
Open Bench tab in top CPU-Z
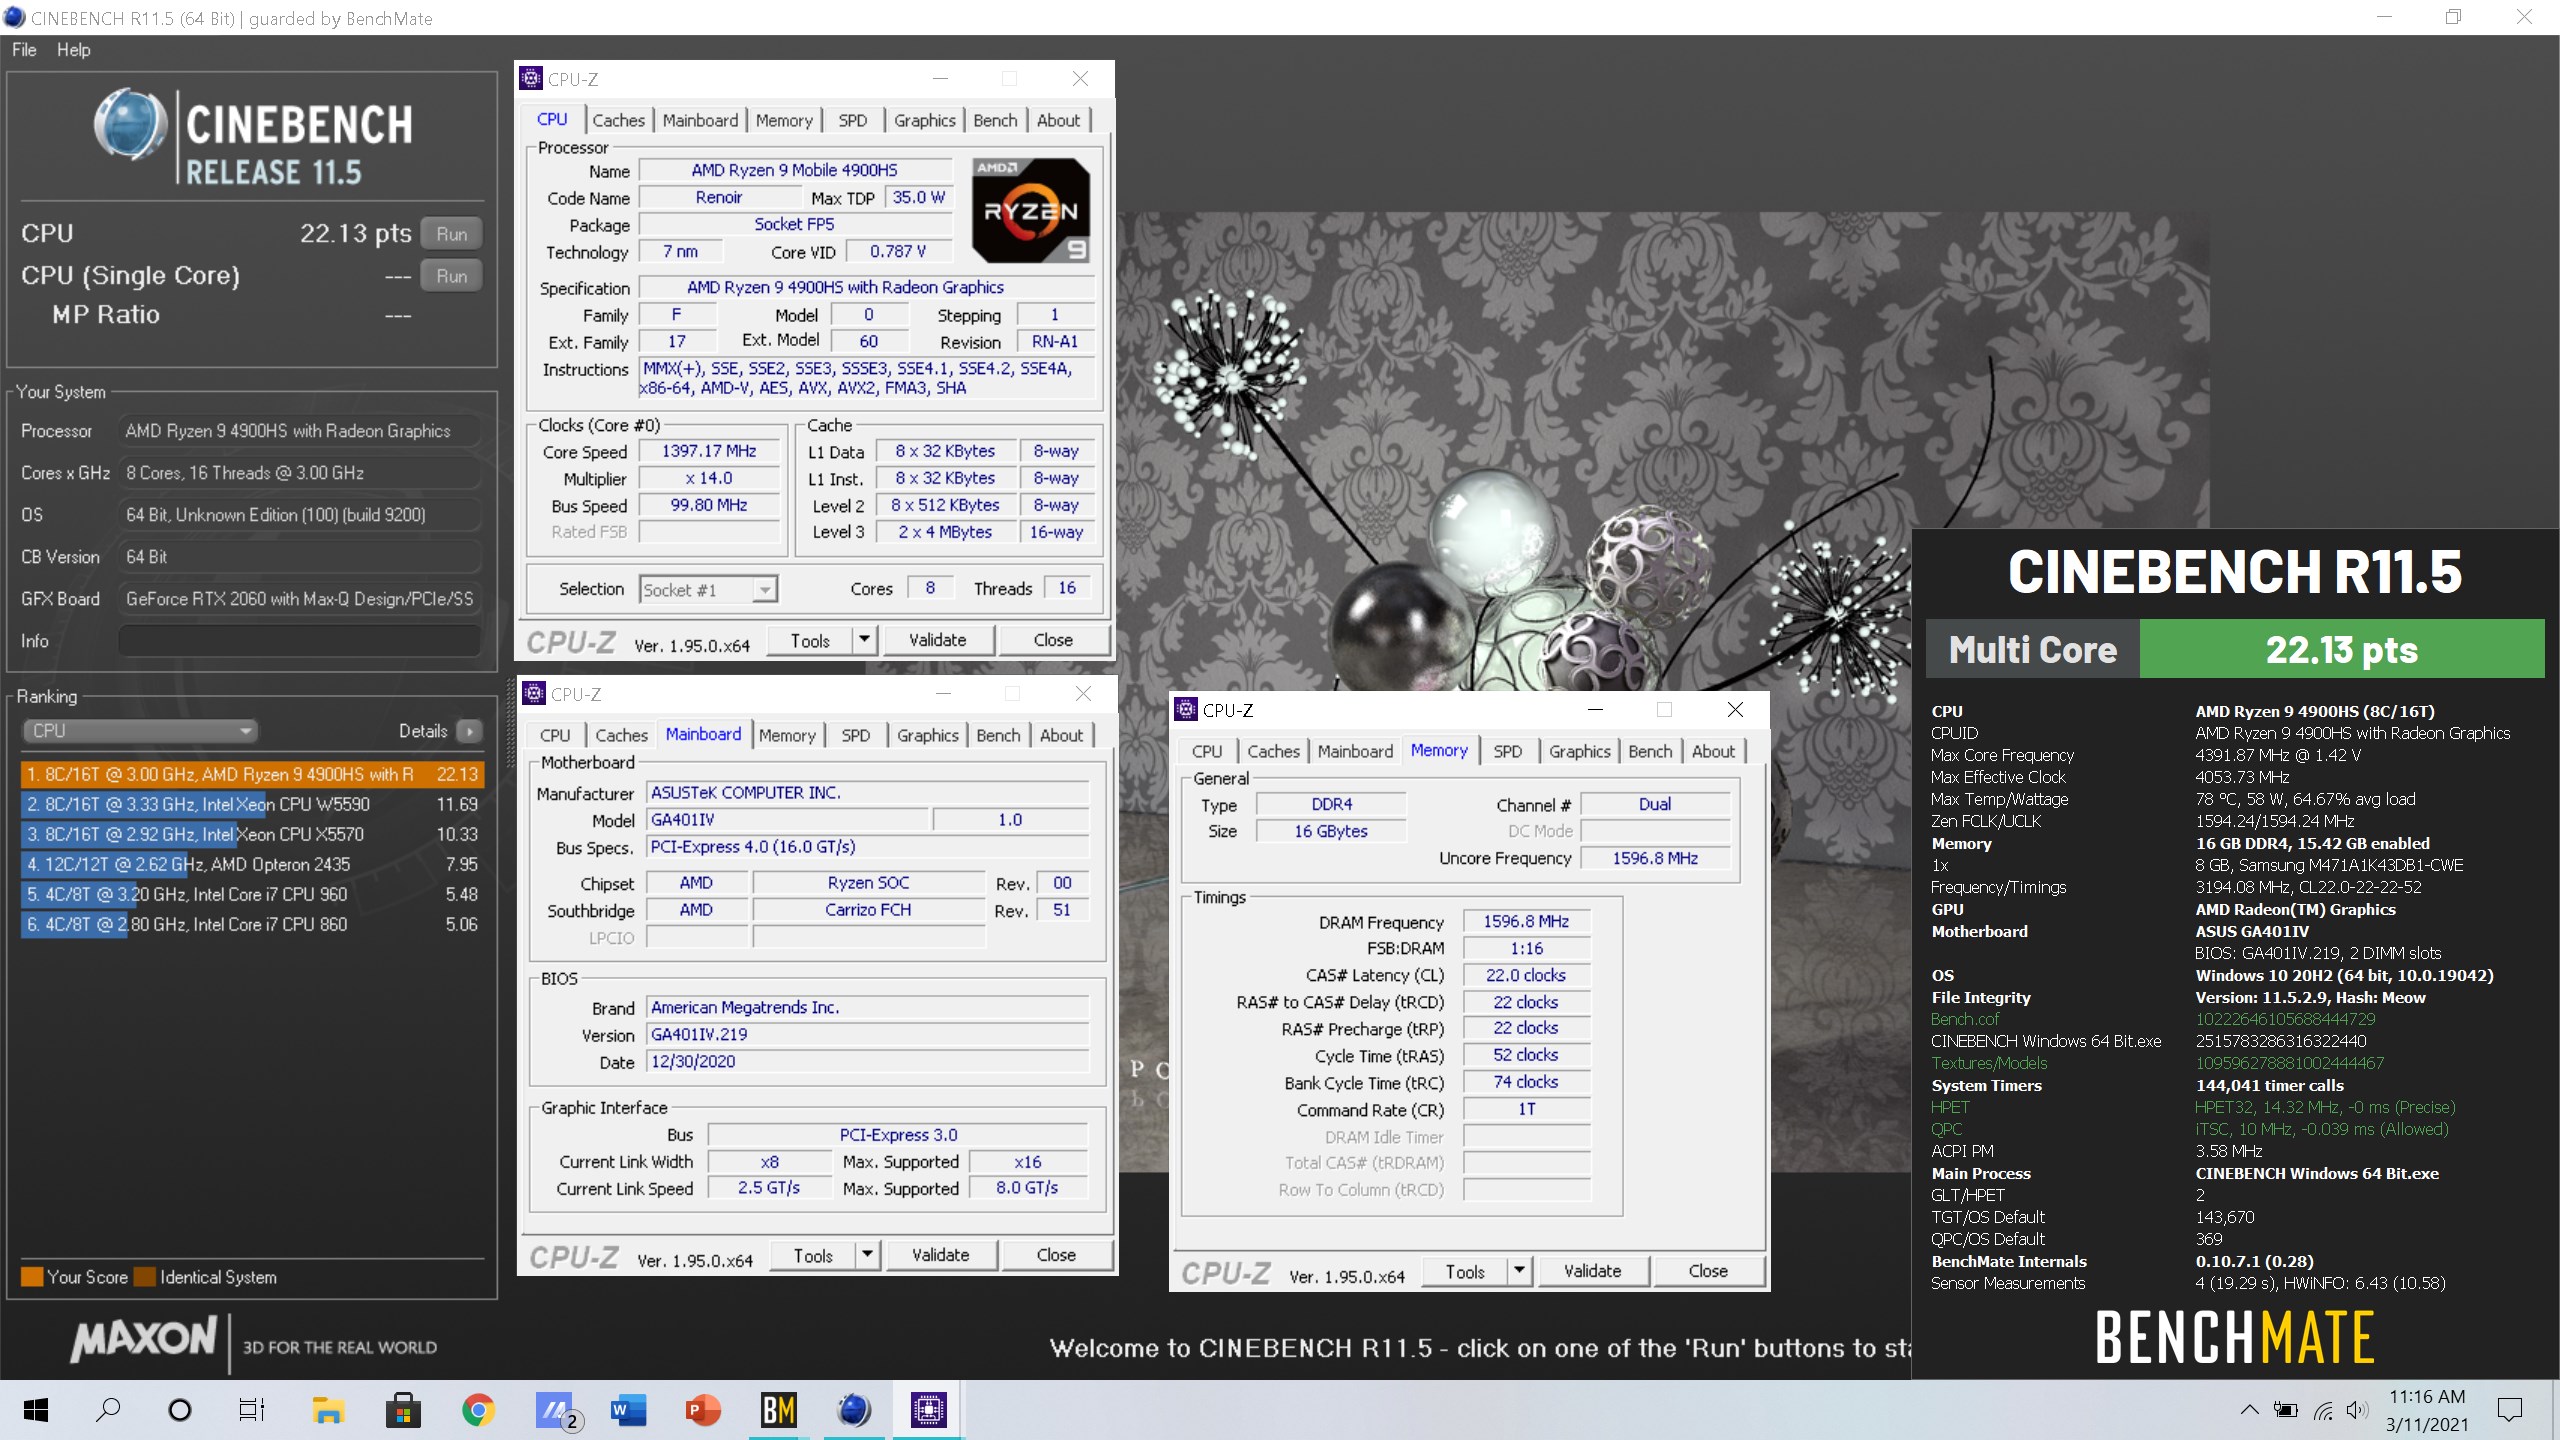995,120
